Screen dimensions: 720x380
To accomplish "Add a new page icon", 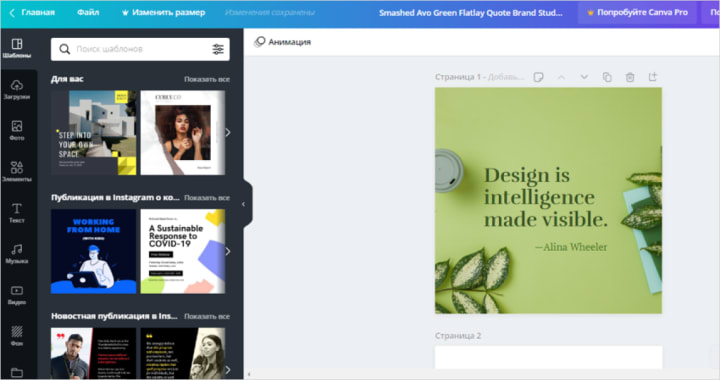I will [x=653, y=77].
